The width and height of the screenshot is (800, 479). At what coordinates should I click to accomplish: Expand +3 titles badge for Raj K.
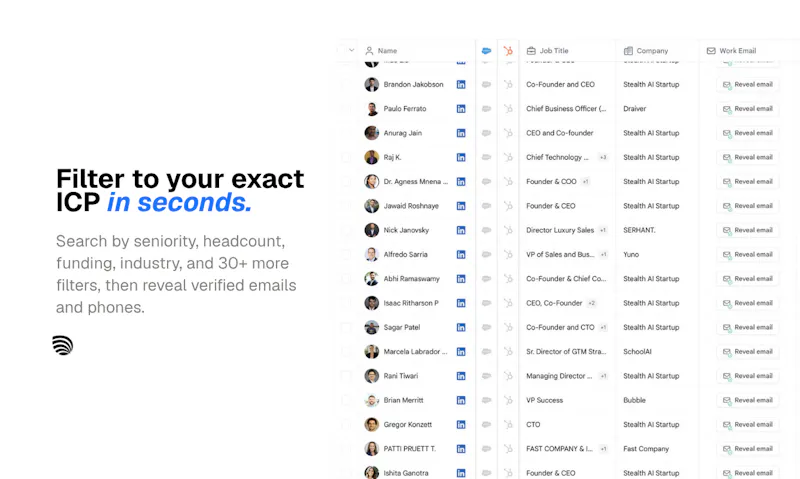tap(603, 157)
